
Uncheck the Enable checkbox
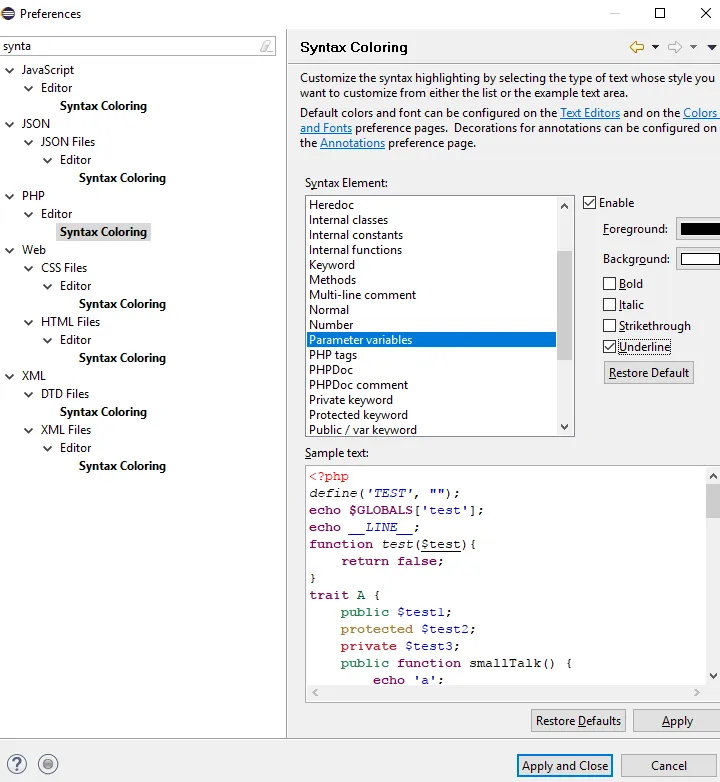589,203
